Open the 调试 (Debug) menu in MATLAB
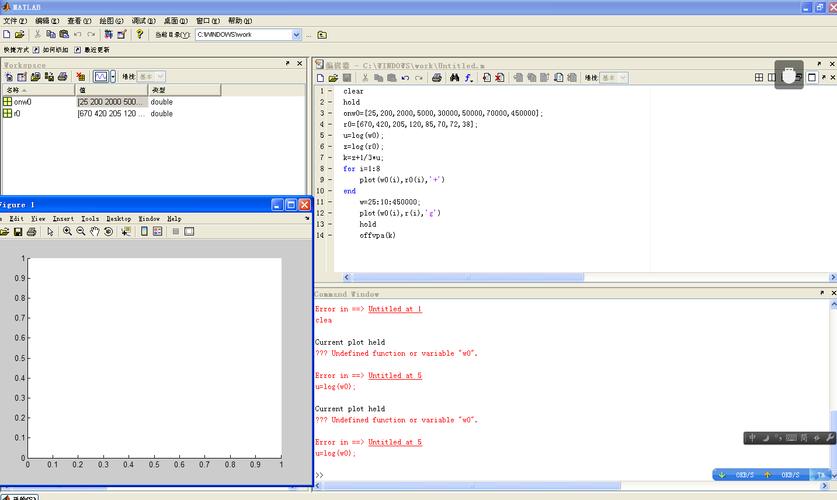837x500 pixels. click(144, 21)
